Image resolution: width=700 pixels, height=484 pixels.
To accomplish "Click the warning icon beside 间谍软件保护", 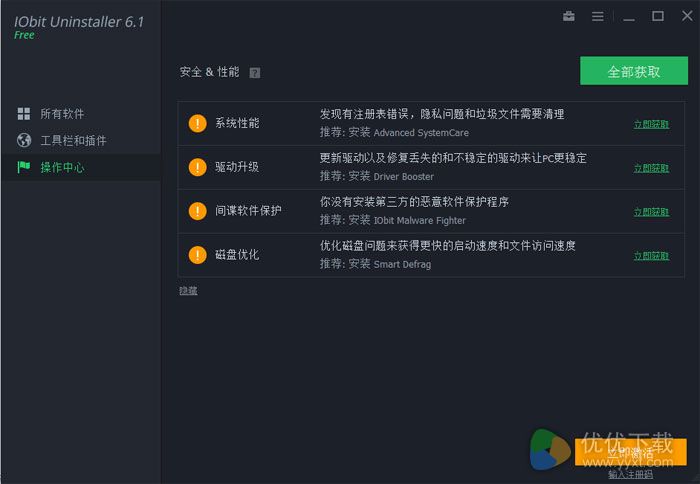I will (197, 211).
